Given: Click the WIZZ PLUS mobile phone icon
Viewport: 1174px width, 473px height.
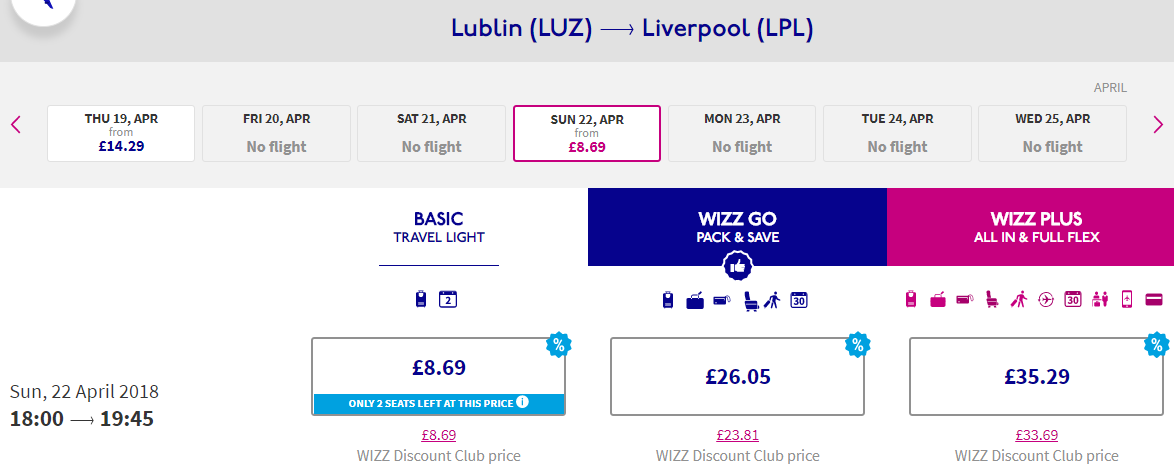Looking at the screenshot, I should coord(1127,300).
